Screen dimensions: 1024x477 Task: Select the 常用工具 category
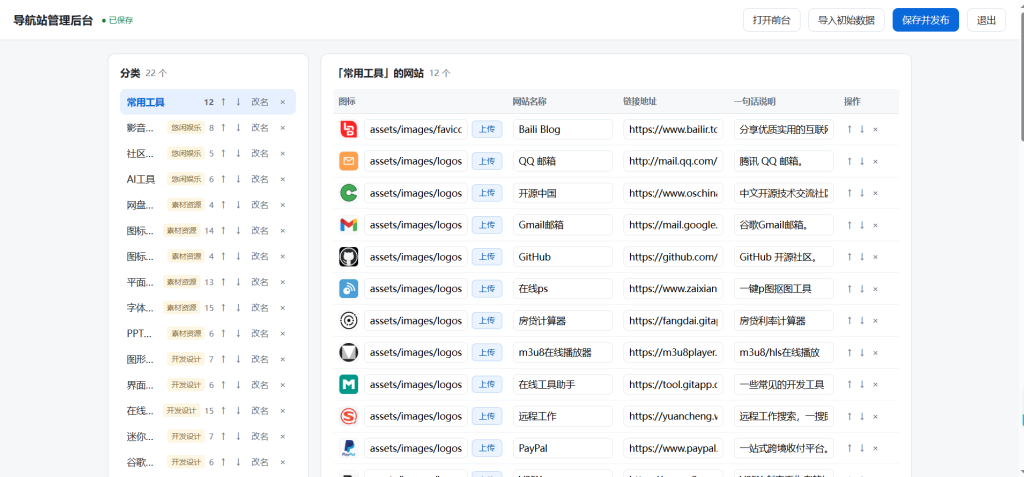[208, 102]
